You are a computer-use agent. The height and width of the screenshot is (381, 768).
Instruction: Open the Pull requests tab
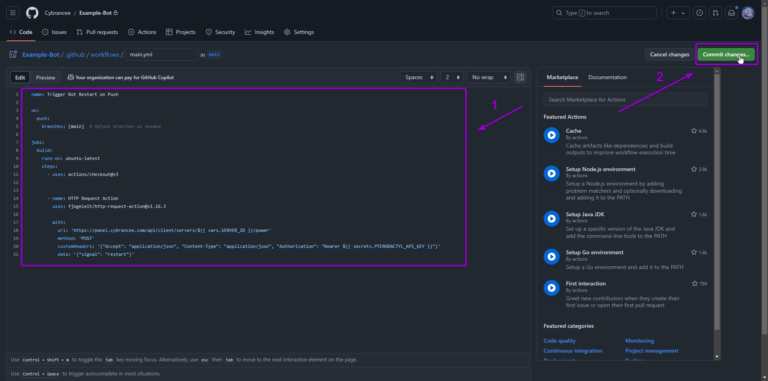[97, 32]
